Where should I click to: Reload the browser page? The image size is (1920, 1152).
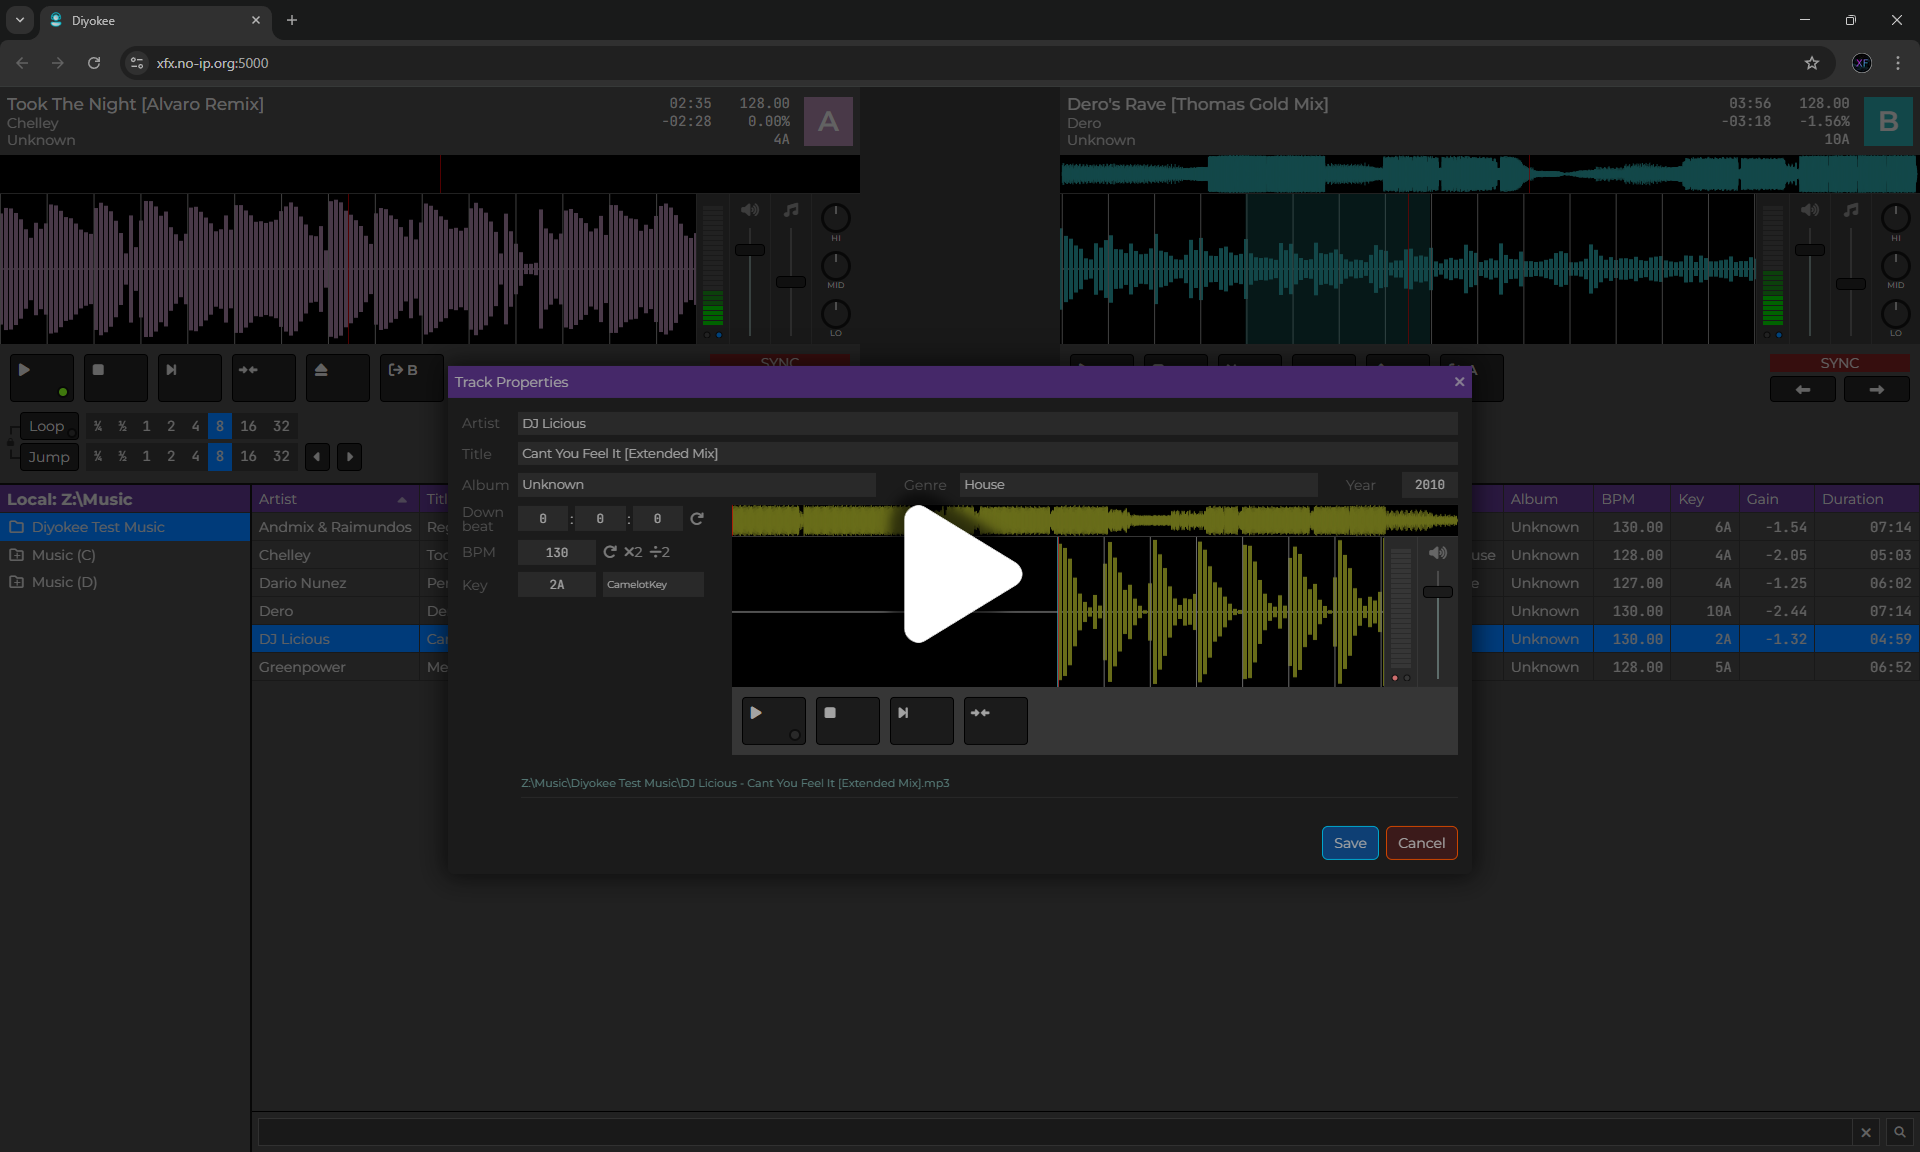coord(94,63)
